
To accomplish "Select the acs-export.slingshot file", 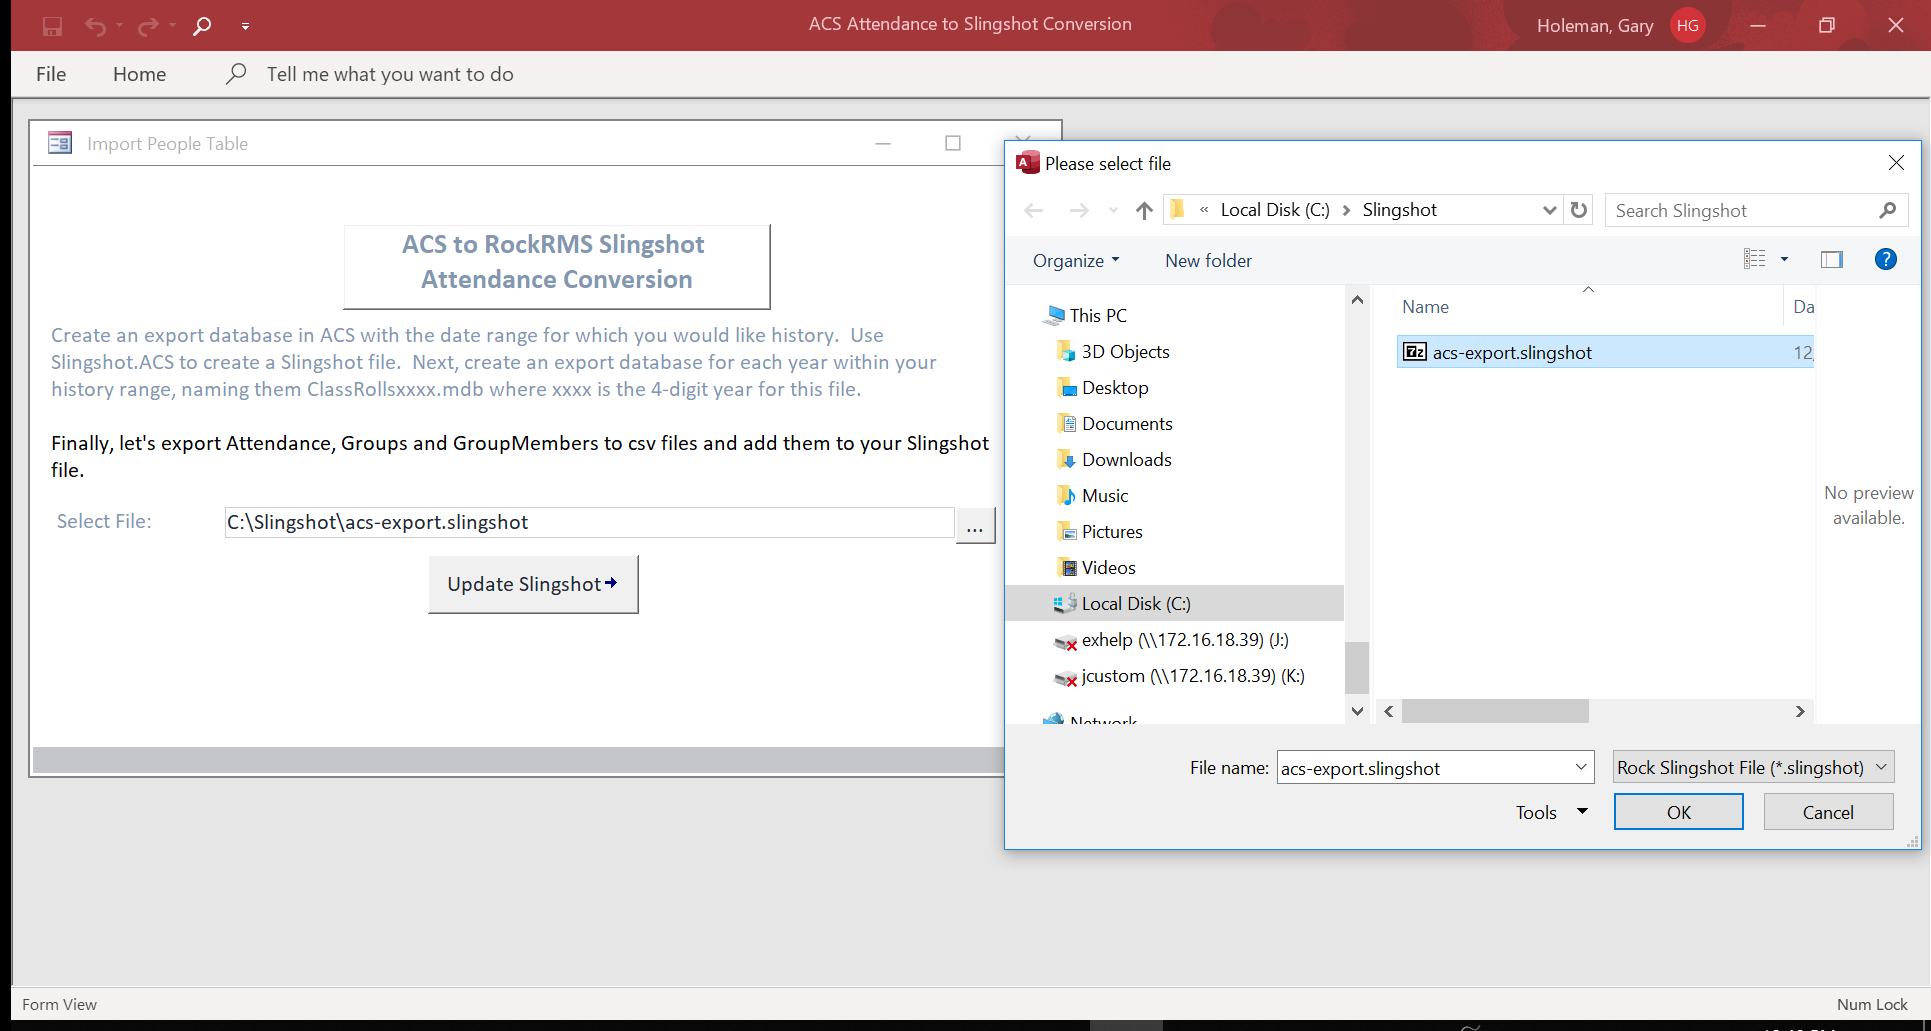I will 1605,352.
